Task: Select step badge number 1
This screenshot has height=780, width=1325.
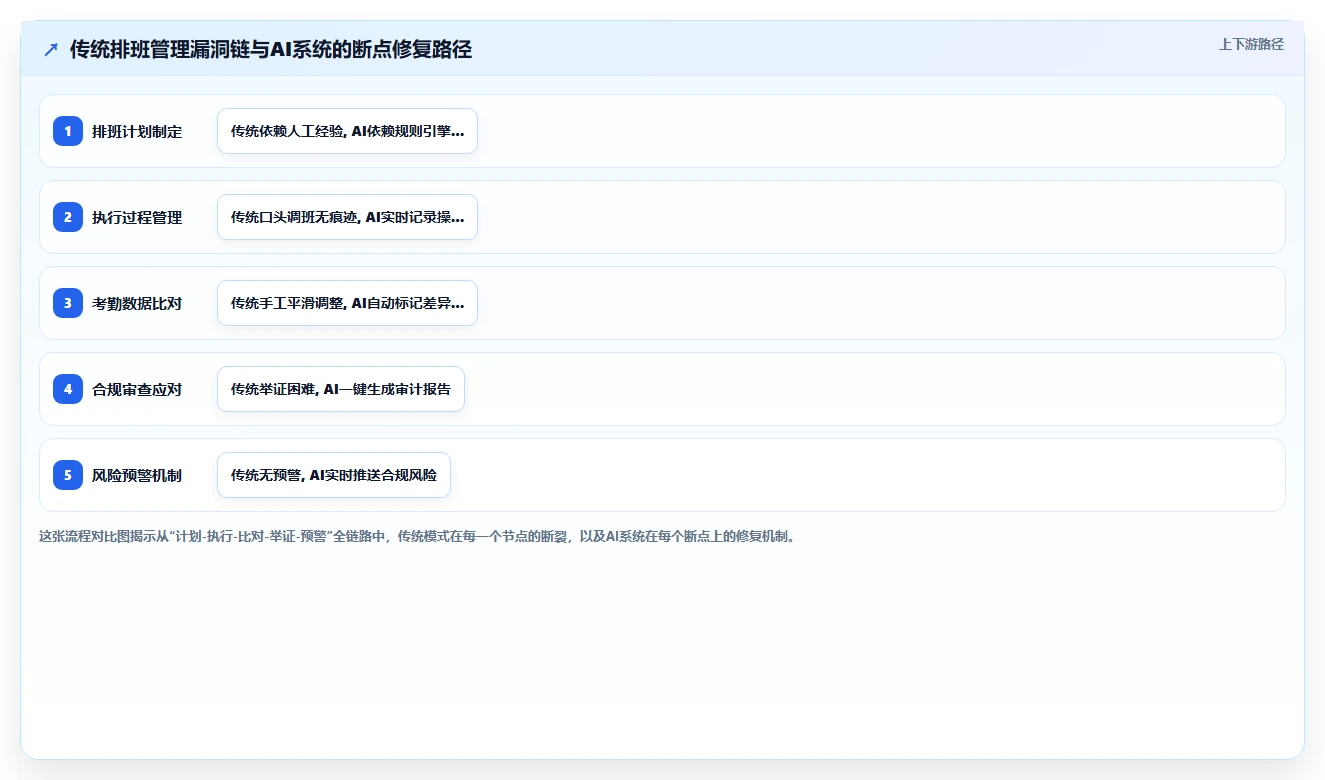Action: (x=68, y=131)
